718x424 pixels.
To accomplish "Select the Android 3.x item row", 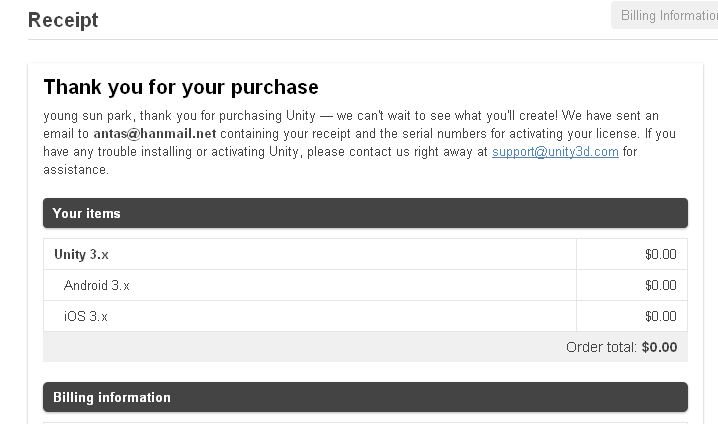I will [365, 285].
